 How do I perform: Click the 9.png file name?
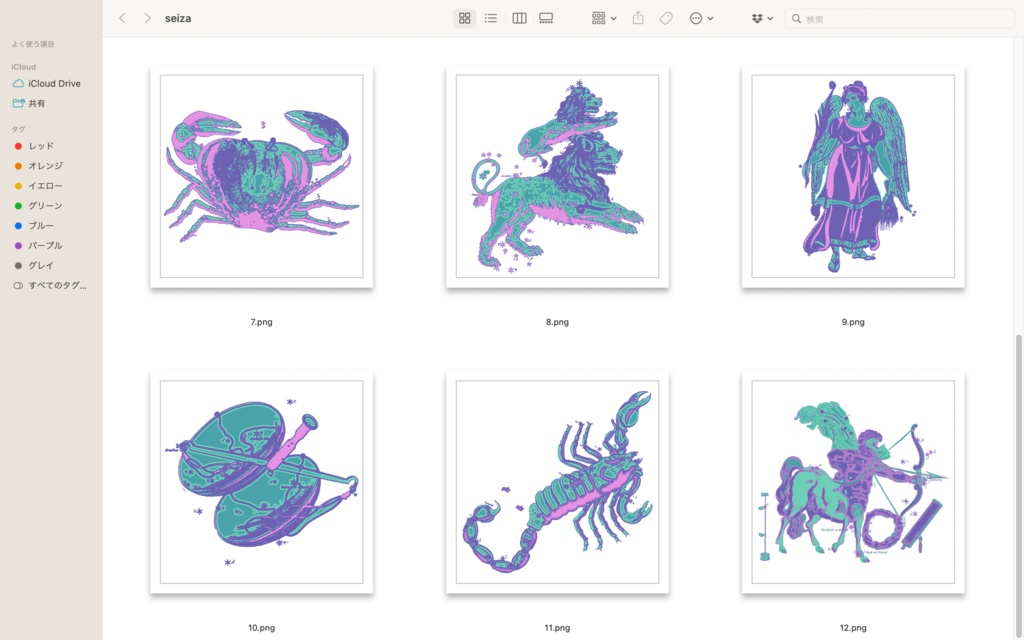(x=853, y=322)
